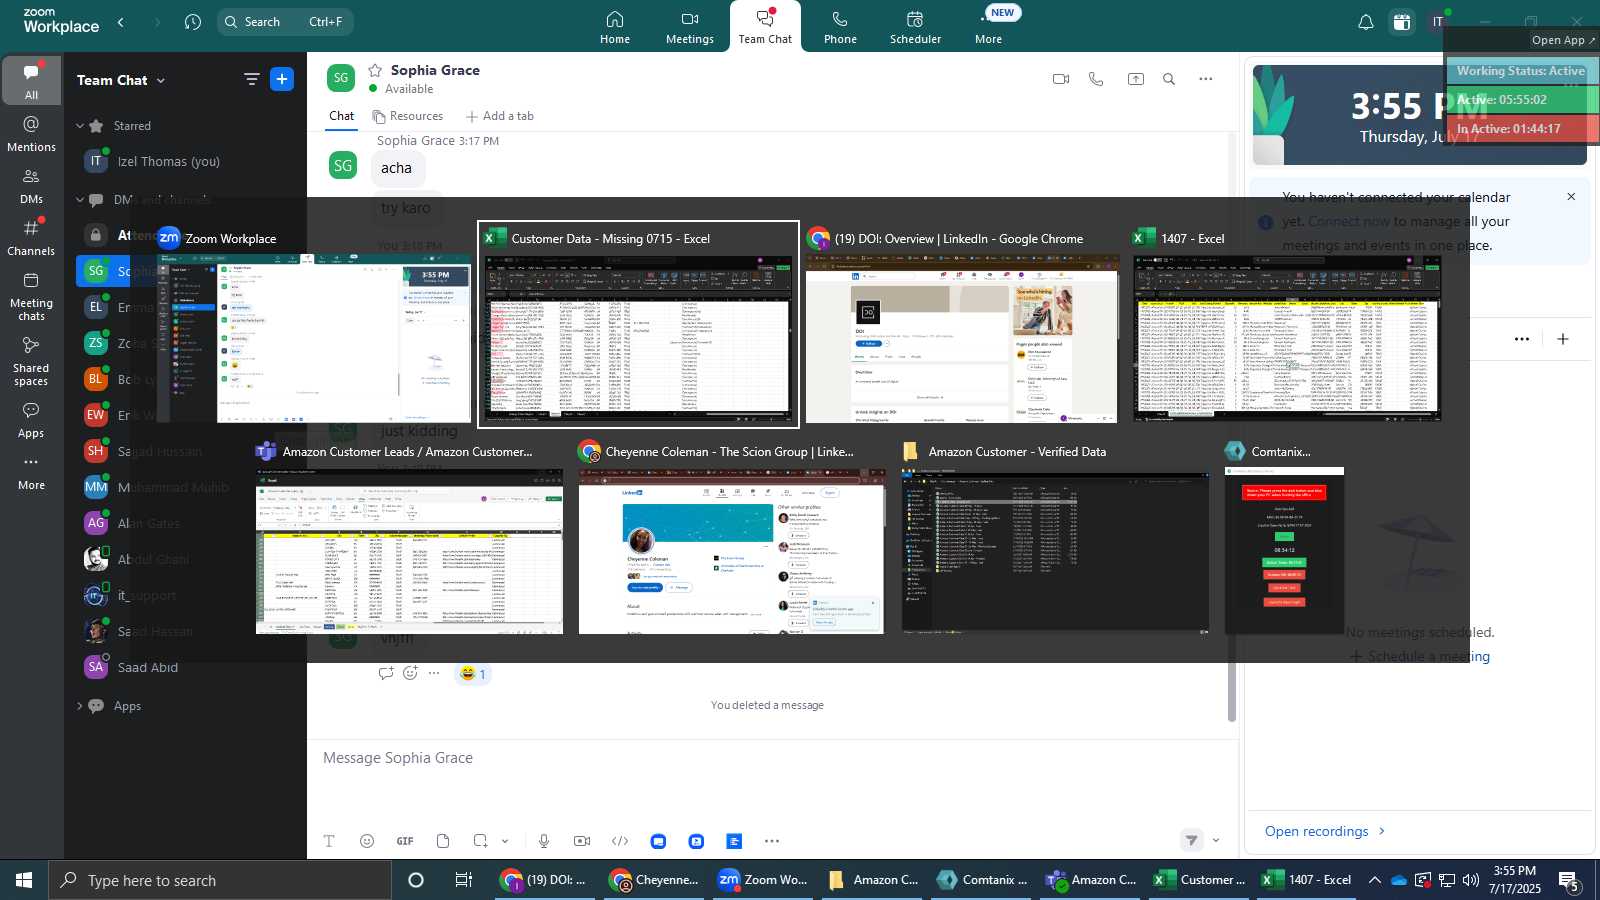The width and height of the screenshot is (1600, 900).
Task: Expand the Apps section in chat list
Action: tap(80, 706)
